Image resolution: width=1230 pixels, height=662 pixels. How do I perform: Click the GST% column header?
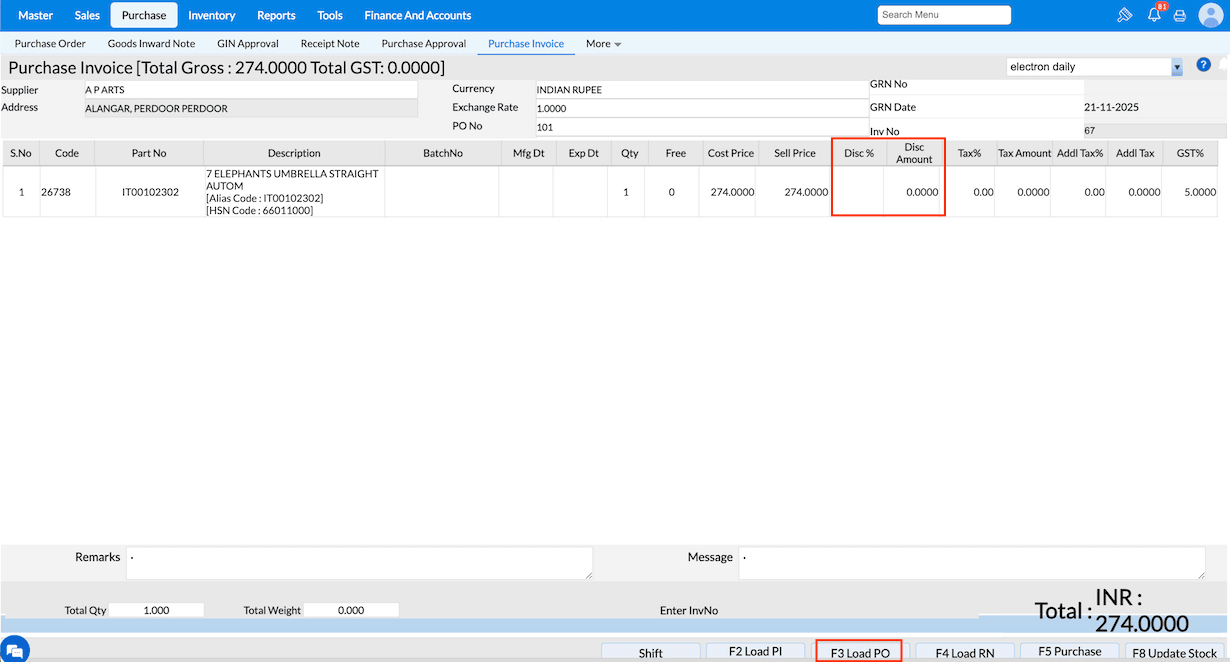(x=1190, y=153)
